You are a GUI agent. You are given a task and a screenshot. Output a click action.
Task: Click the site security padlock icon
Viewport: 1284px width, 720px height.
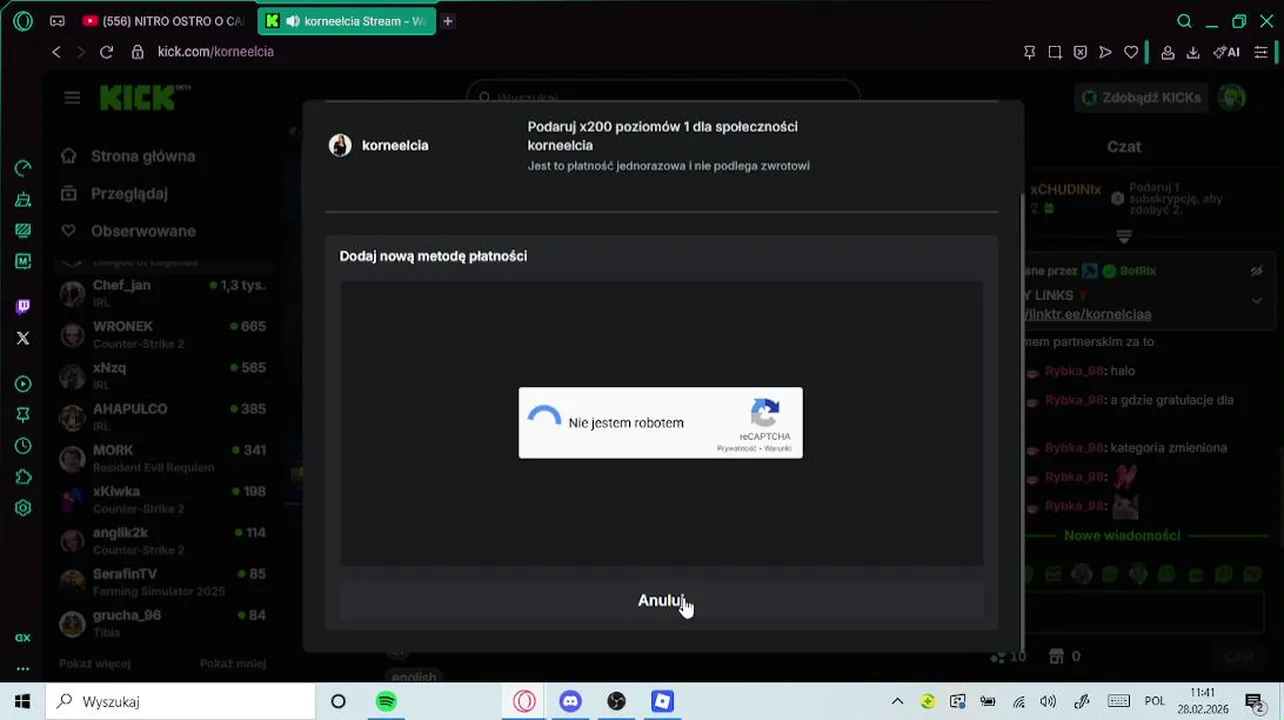138,52
